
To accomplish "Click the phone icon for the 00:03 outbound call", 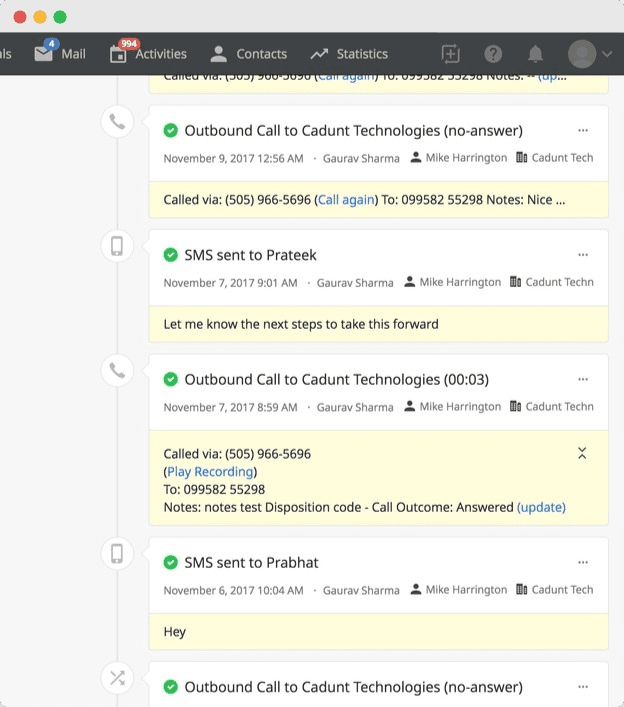I will click(x=117, y=371).
